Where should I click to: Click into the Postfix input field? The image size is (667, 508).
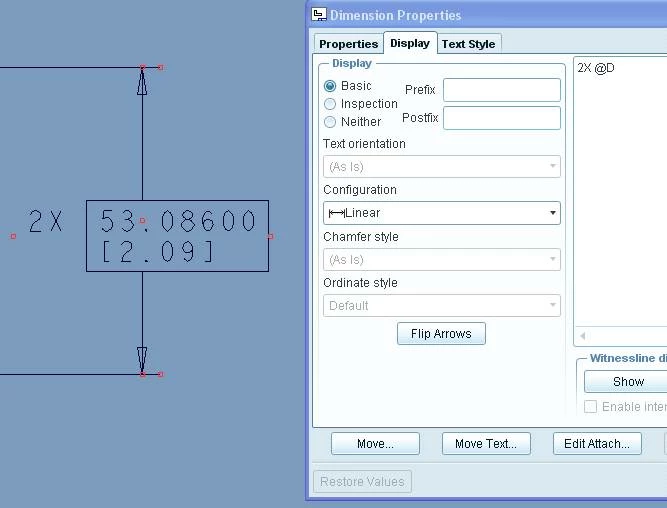click(x=502, y=118)
